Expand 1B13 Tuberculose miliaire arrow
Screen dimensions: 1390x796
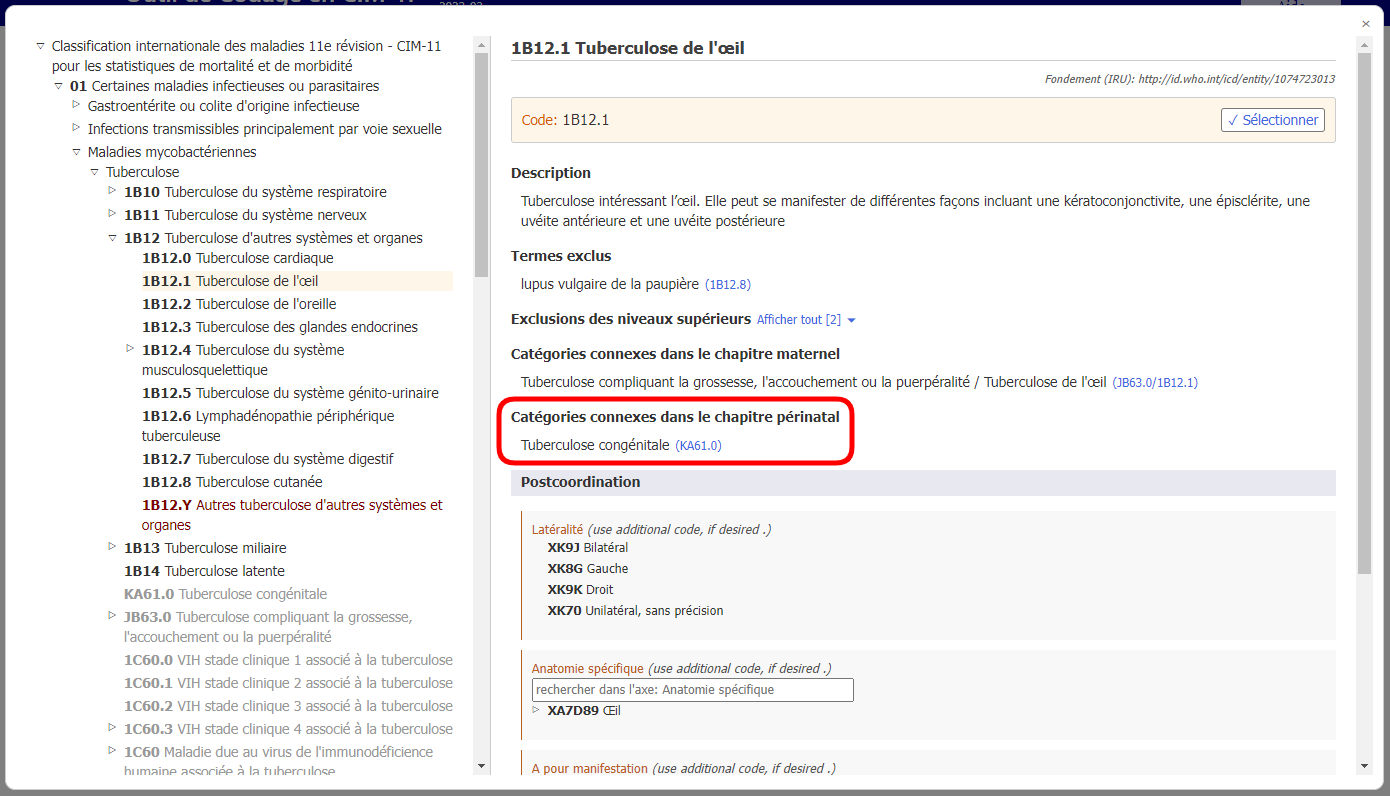(112, 546)
